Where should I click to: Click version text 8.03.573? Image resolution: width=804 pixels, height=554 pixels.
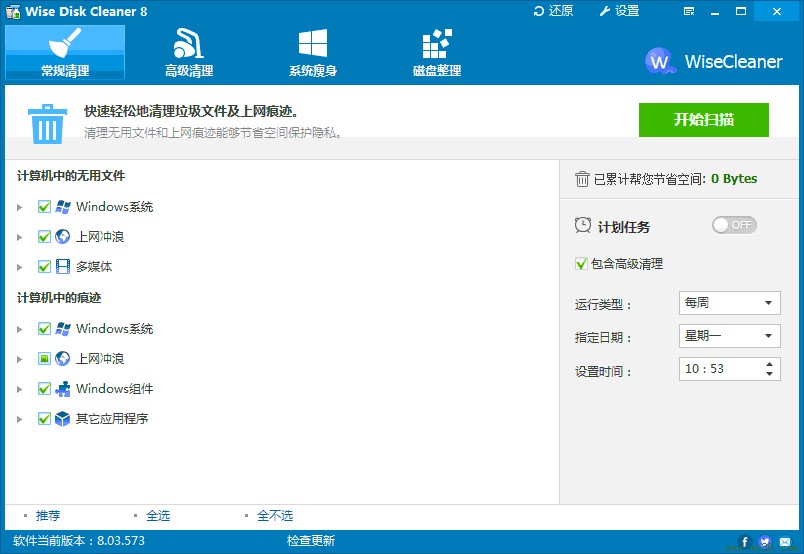tap(121, 541)
